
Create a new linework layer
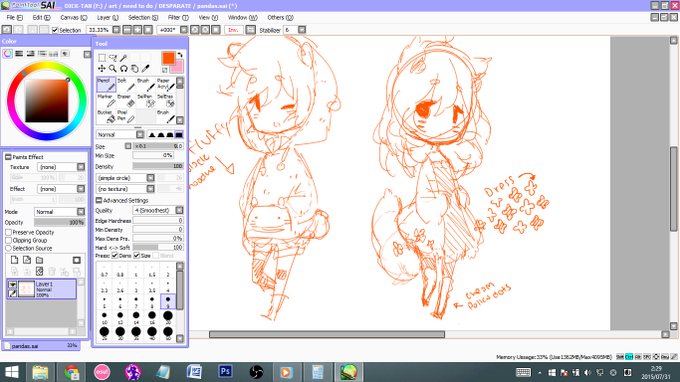27,260
